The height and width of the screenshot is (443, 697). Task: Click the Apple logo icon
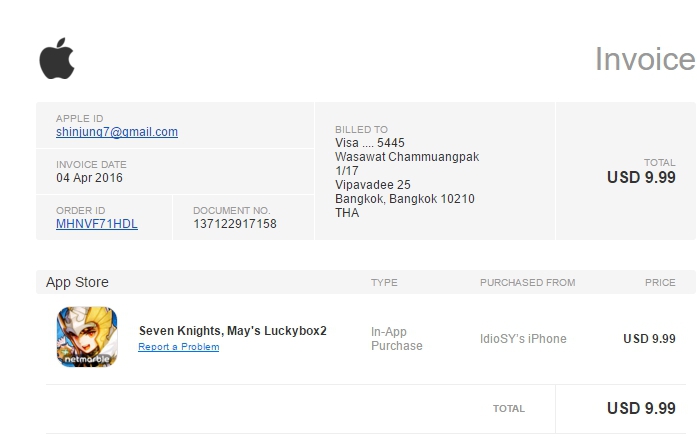pyautogui.click(x=57, y=60)
